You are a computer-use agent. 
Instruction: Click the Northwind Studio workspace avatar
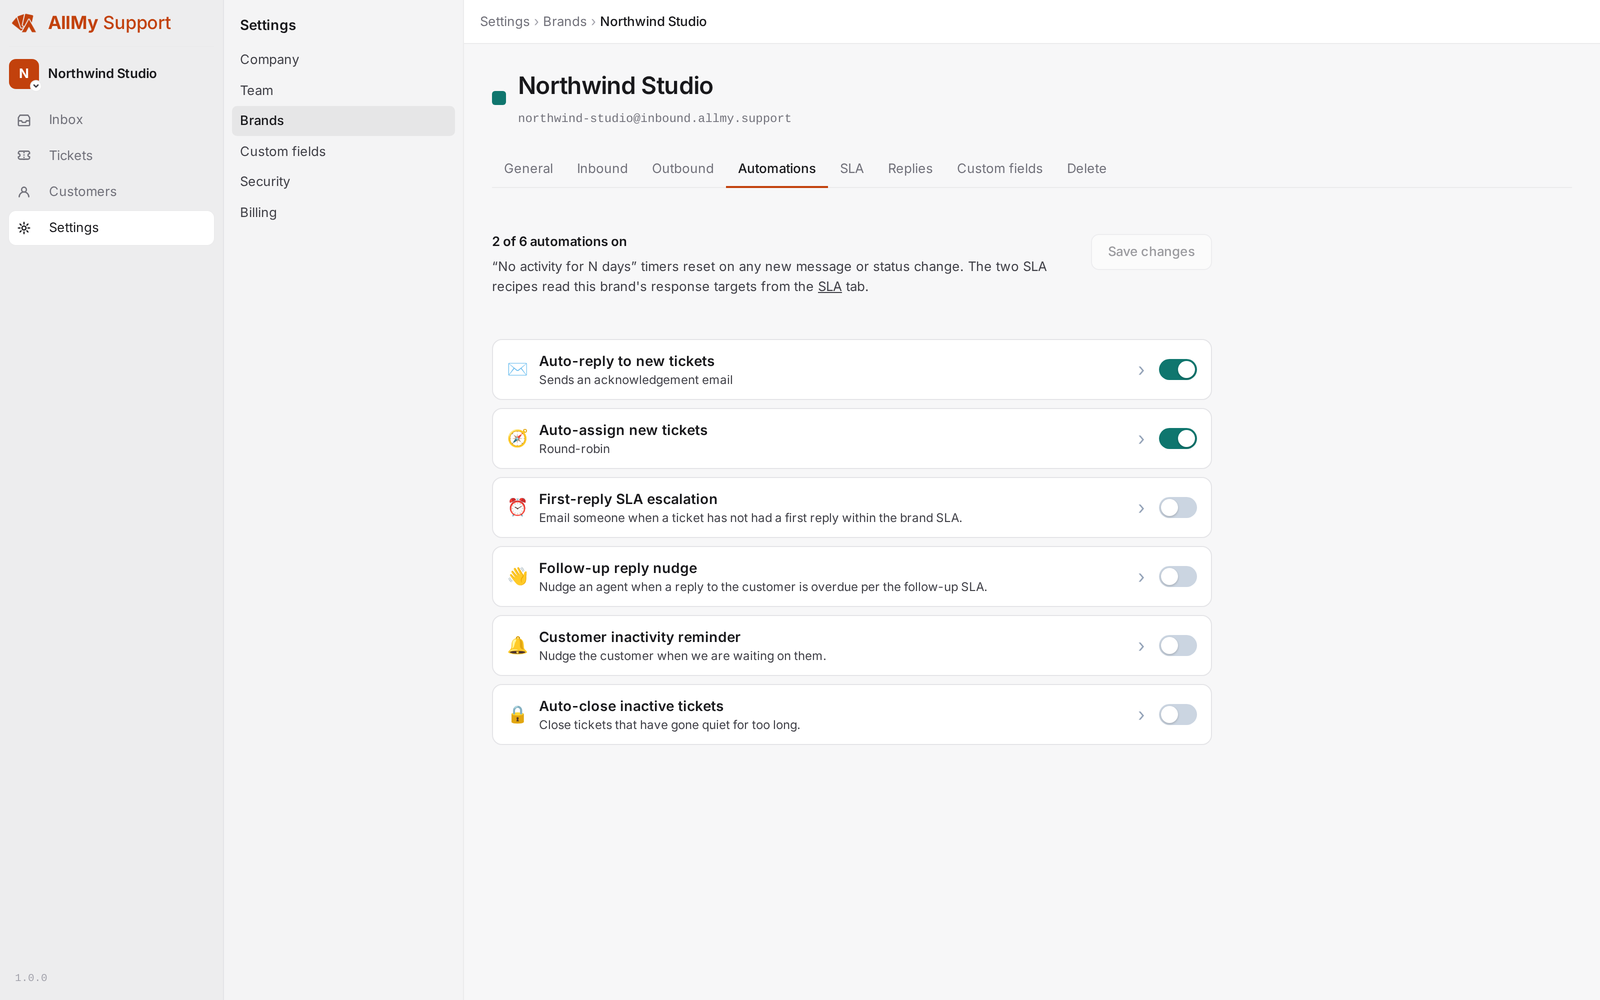(24, 73)
